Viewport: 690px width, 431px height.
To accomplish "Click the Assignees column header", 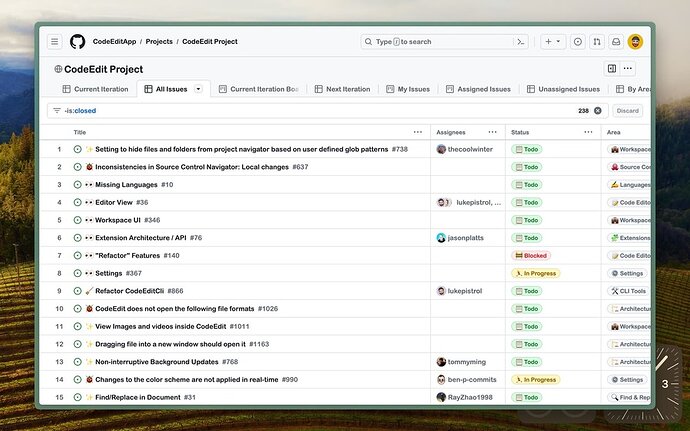I will 451,132.
